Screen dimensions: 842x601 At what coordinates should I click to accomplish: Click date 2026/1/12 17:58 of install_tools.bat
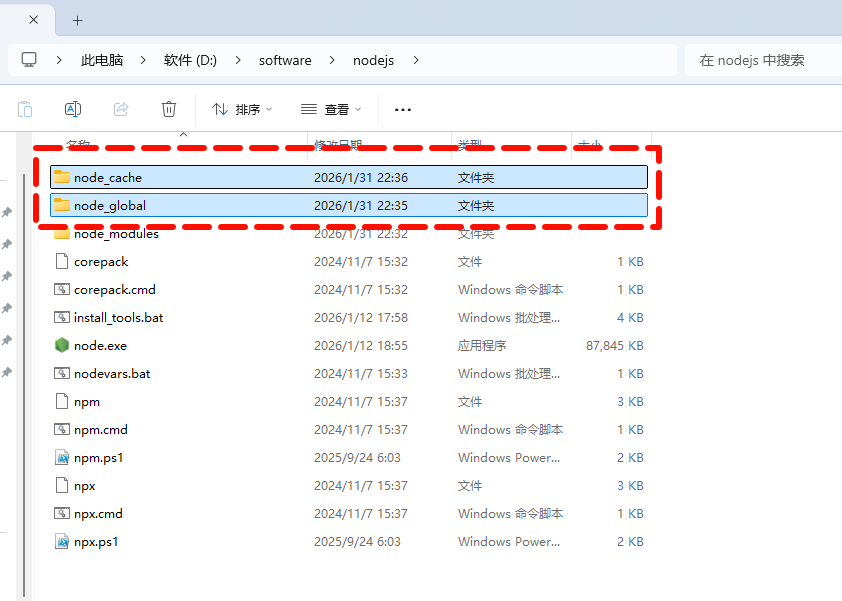point(361,317)
